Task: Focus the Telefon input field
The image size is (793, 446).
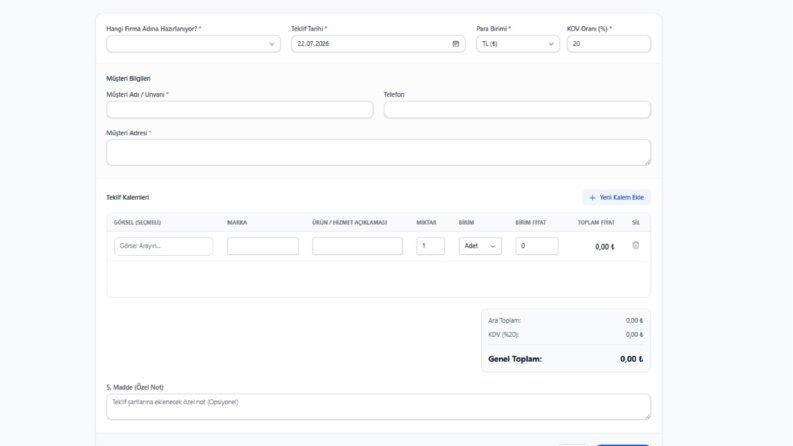Action: coord(517,110)
